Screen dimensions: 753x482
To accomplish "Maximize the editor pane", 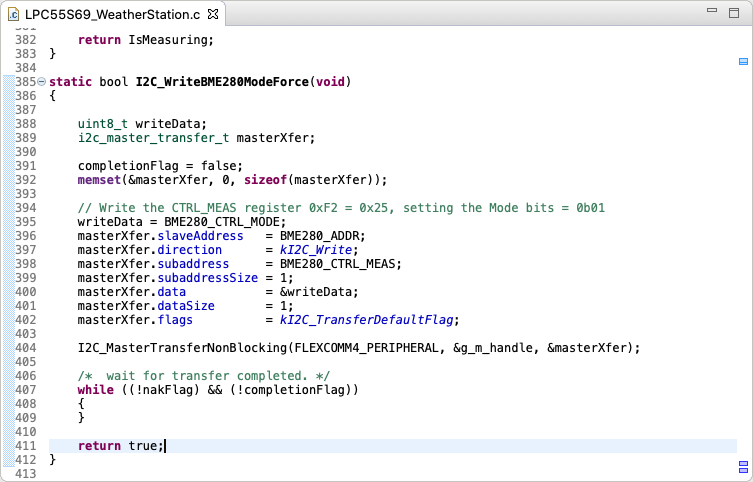I will 735,12.
